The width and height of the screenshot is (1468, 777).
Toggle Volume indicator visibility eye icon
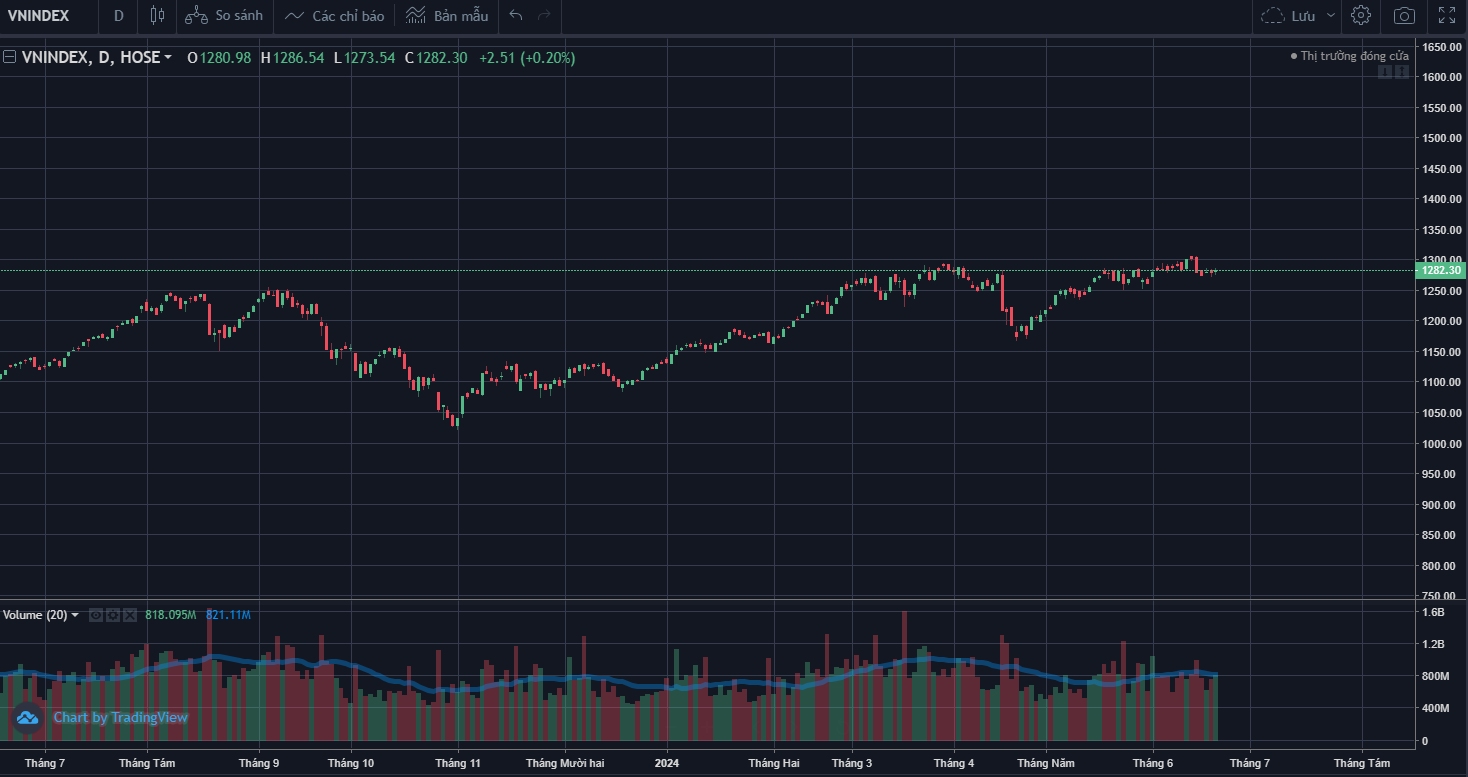pos(96,615)
